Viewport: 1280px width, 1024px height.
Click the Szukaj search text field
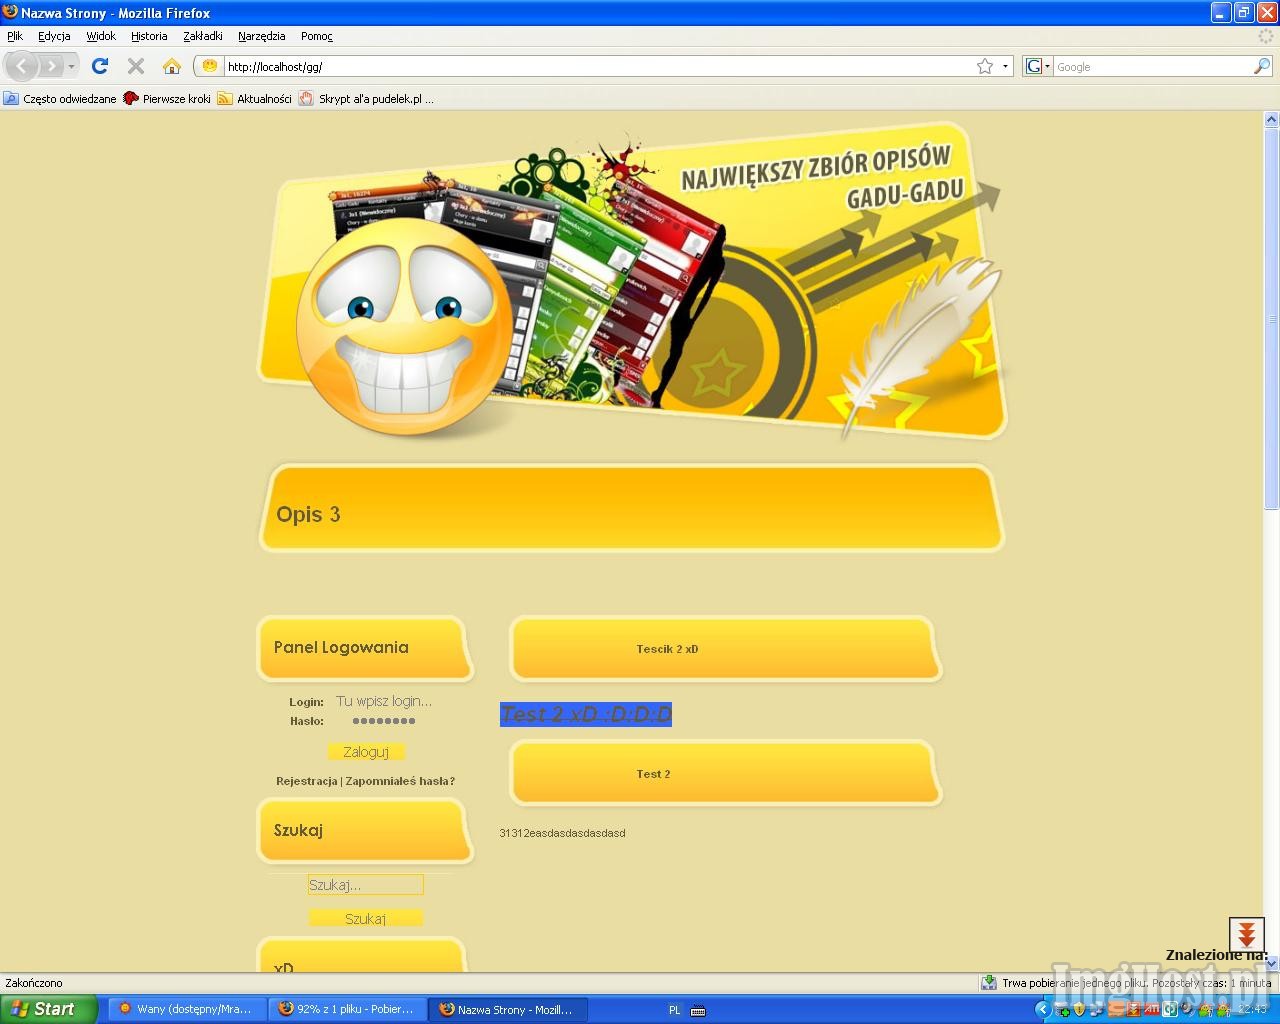pyautogui.click(x=365, y=885)
